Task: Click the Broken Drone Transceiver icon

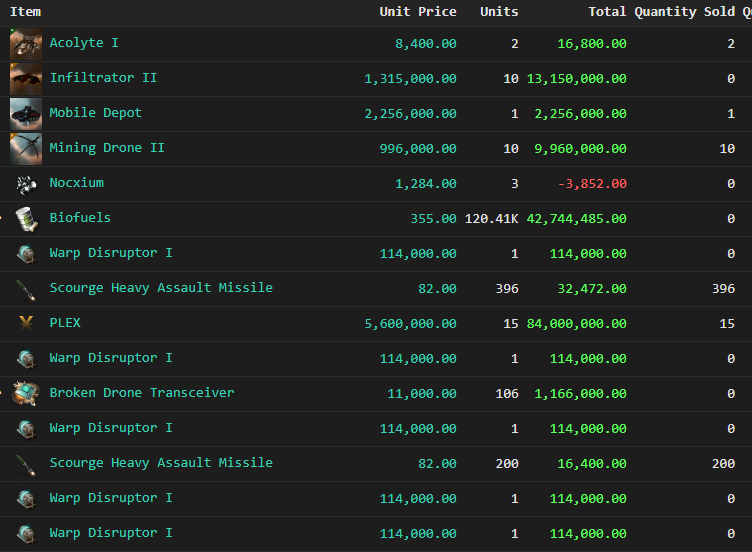Action: 26,394
